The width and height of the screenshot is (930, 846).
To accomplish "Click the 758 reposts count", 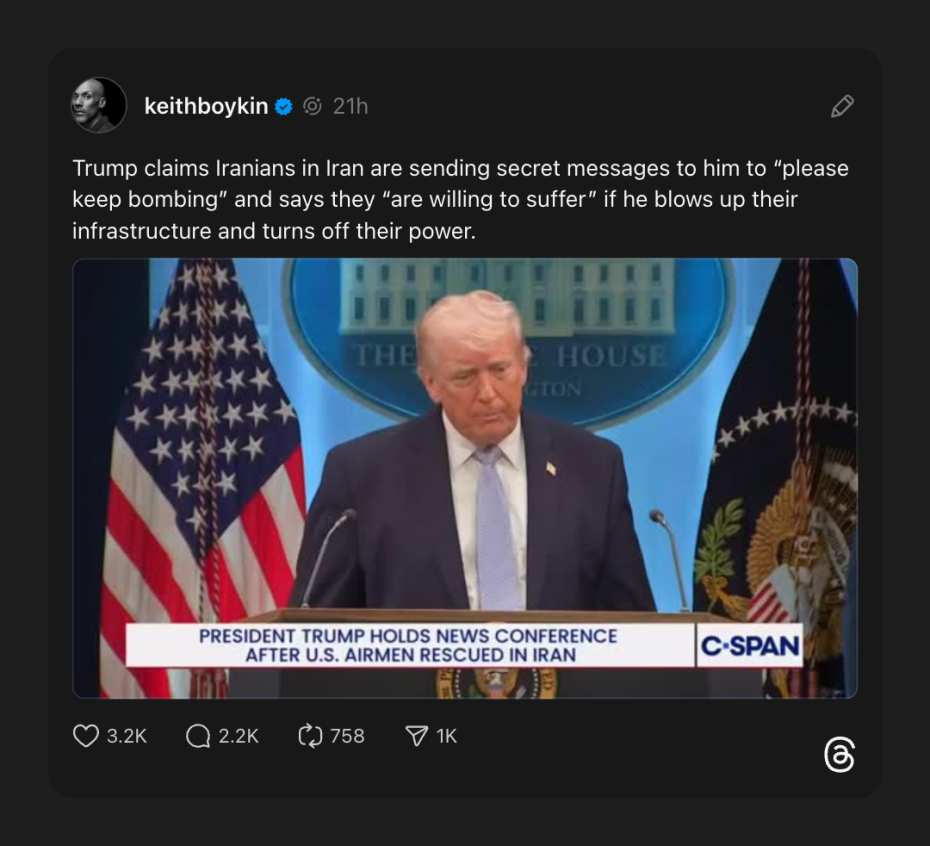I will [x=347, y=736].
